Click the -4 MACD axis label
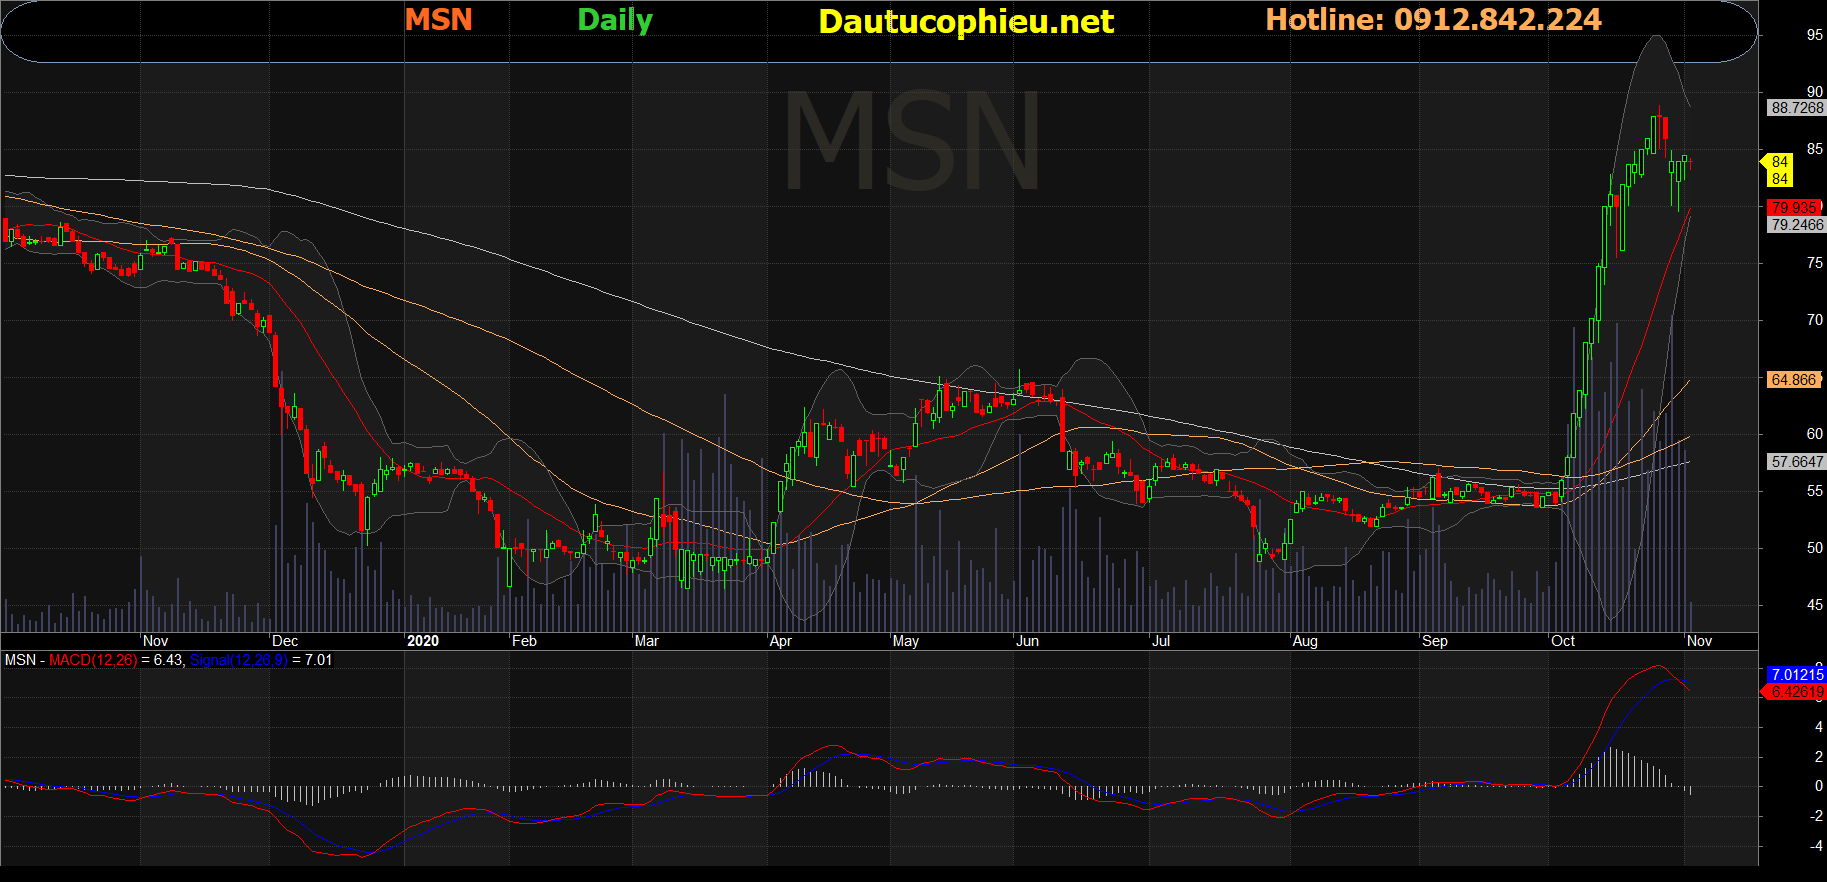The width and height of the screenshot is (1827, 882). click(1816, 846)
